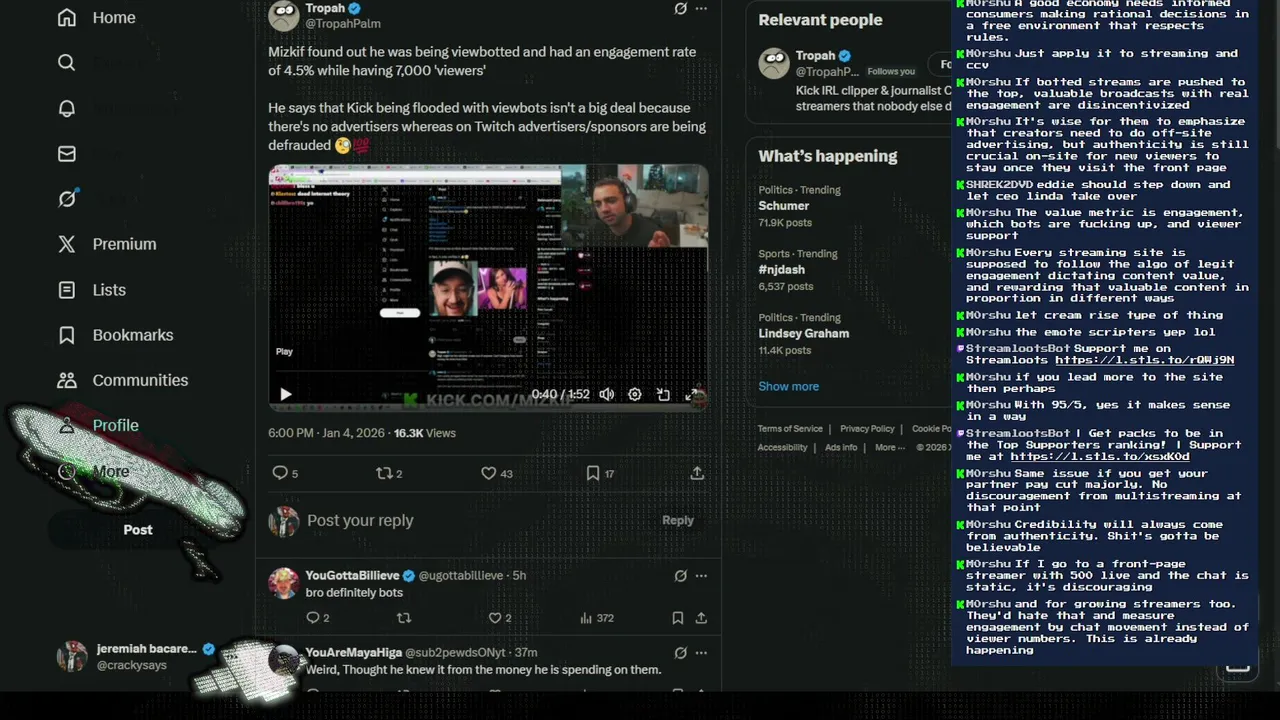
Task: Open Premium in the sidebar
Action: [108, 244]
